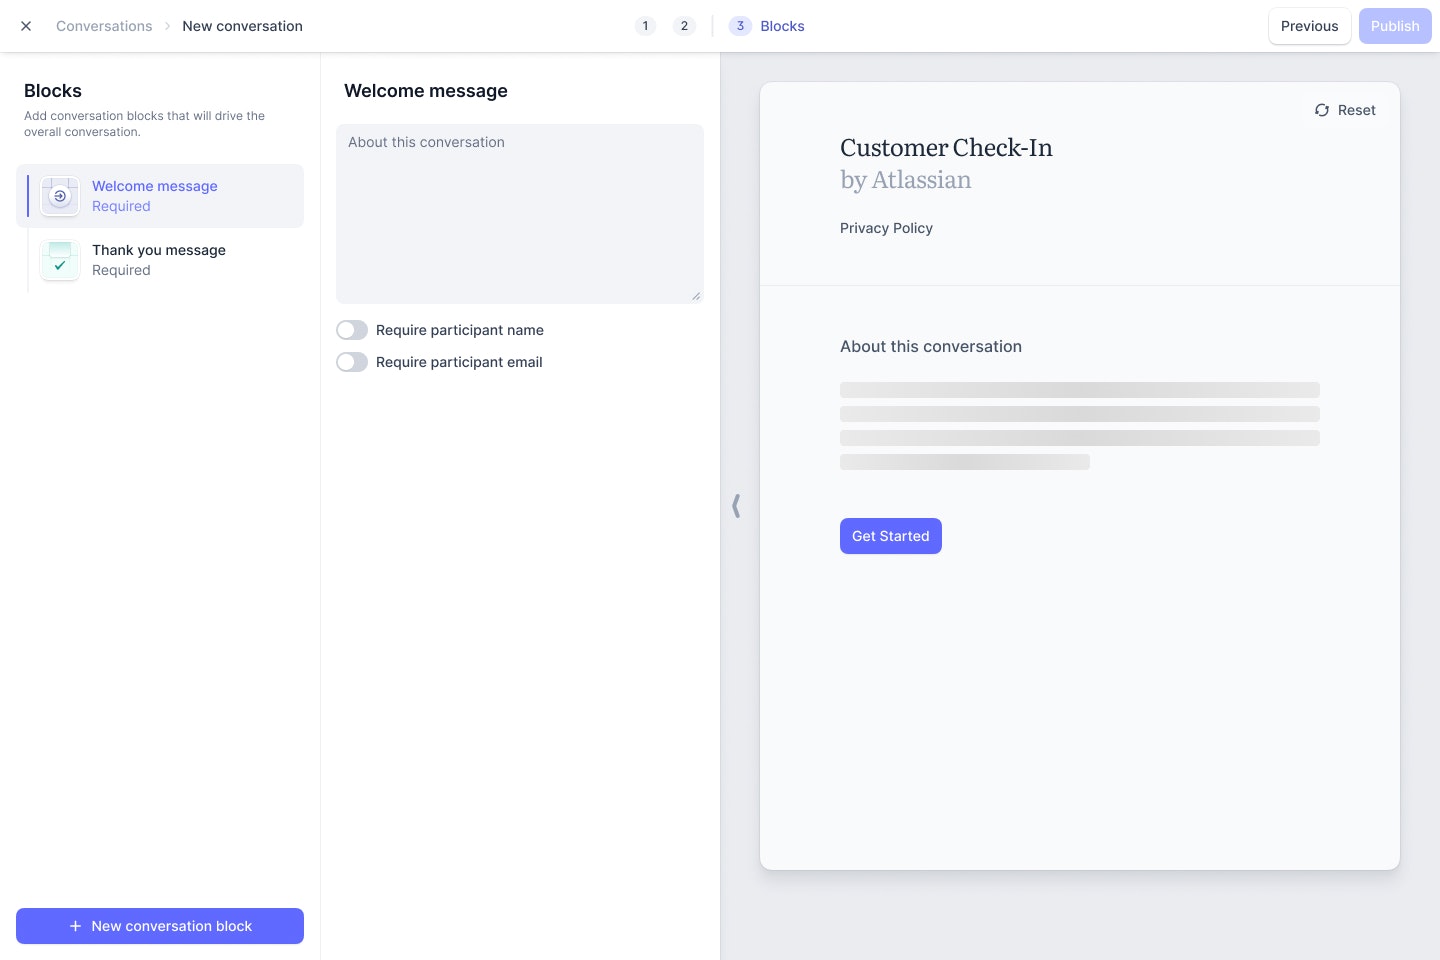The image size is (1440, 960).
Task: Open the Conversations breadcrumb link
Action: pos(104,26)
